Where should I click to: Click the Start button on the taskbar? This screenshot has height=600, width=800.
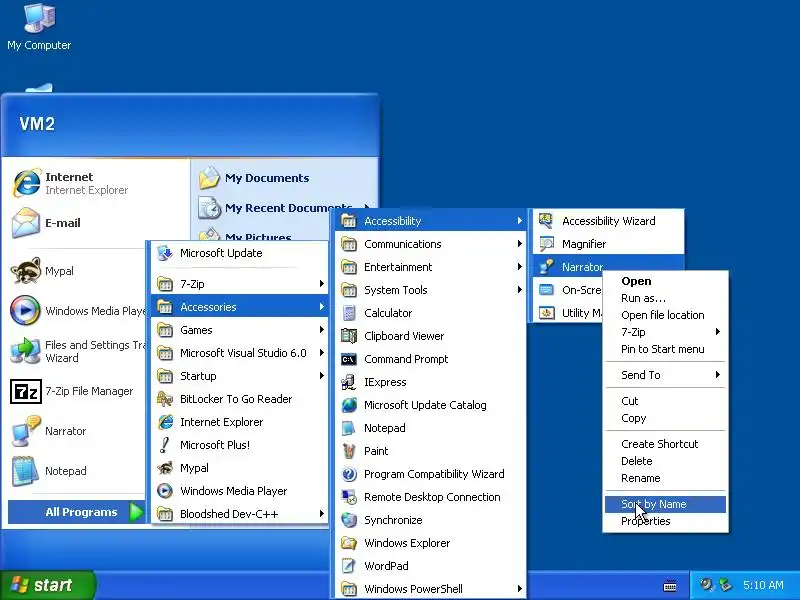pos(47,585)
